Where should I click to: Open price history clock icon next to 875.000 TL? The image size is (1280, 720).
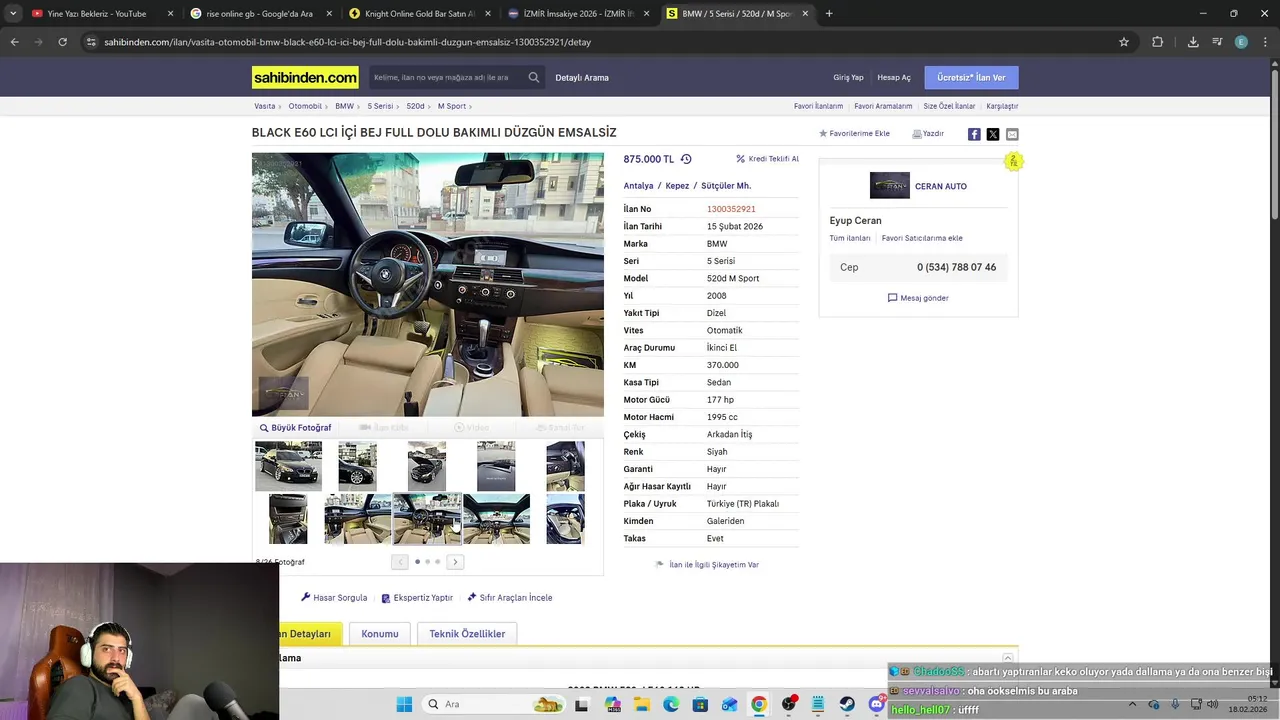tap(686, 159)
